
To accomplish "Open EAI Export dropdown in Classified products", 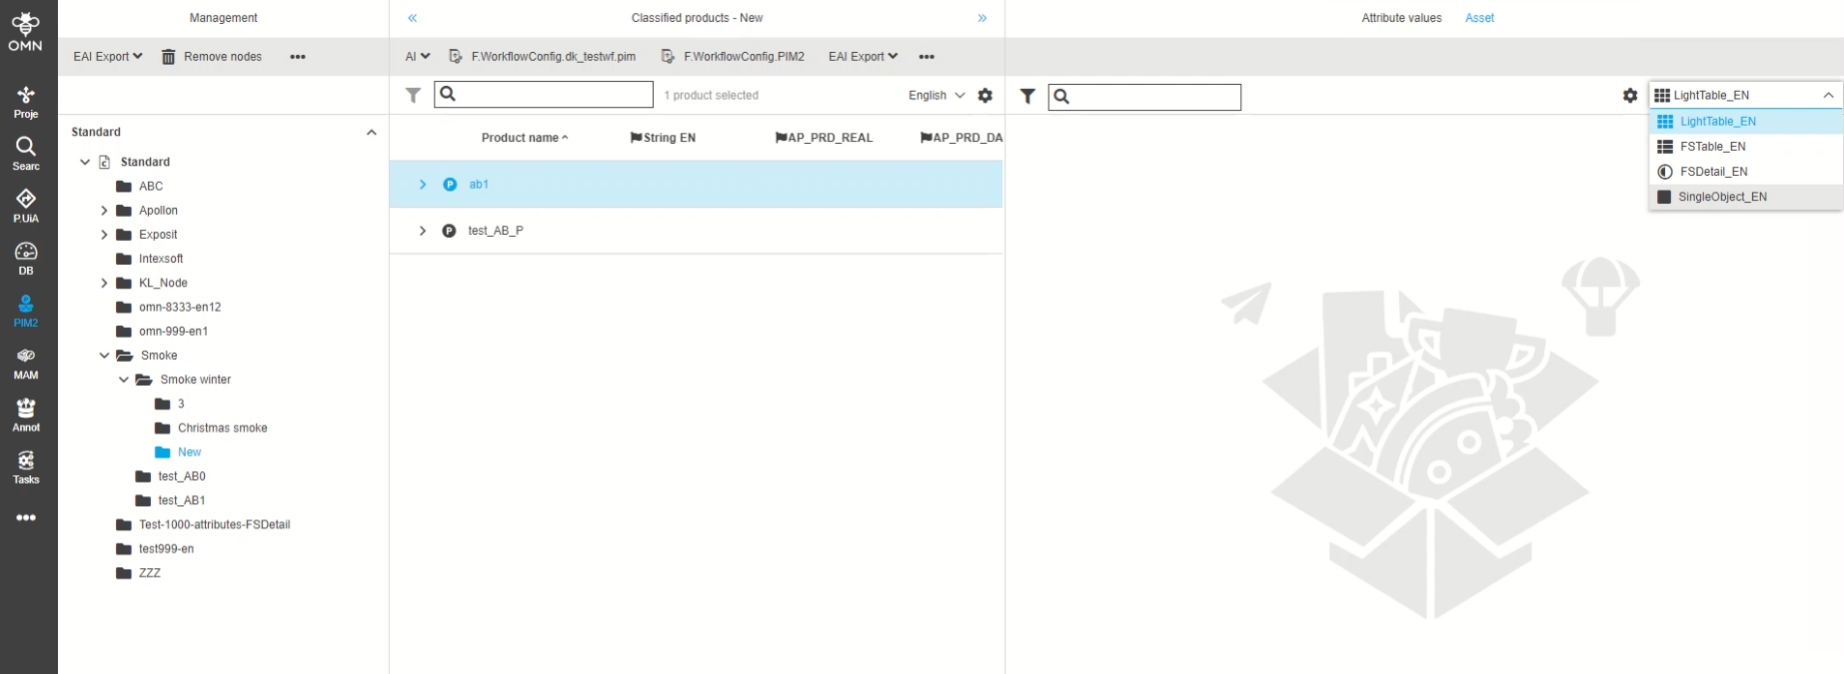I will point(863,57).
